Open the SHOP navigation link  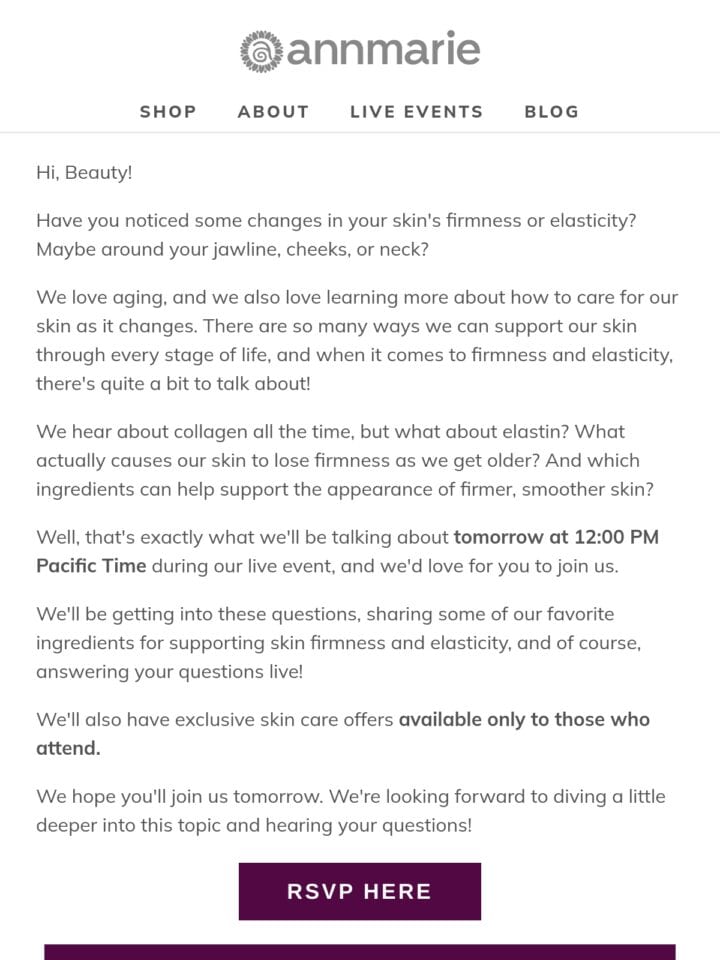click(x=168, y=111)
